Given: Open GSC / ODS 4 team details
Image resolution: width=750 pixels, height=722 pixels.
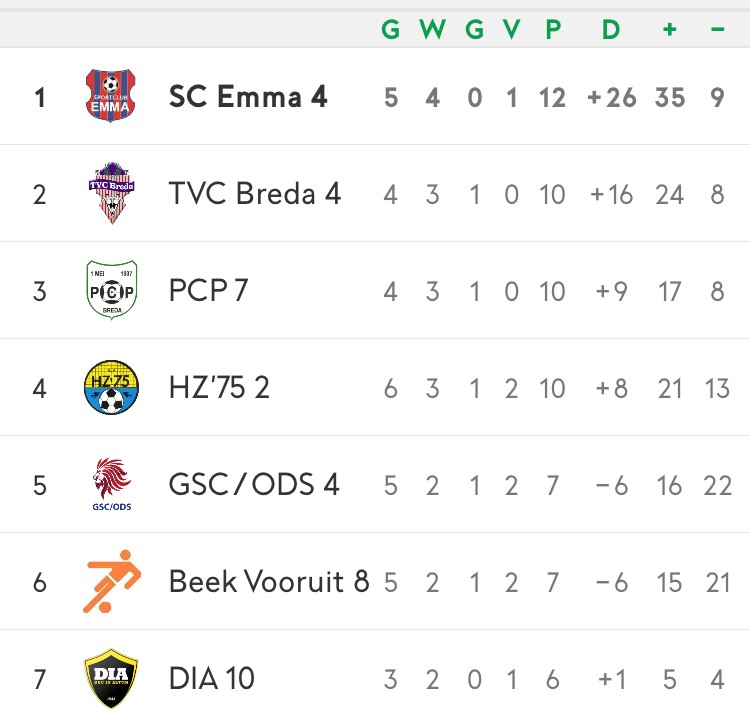Looking at the screenshot, I should pos(254,484).
